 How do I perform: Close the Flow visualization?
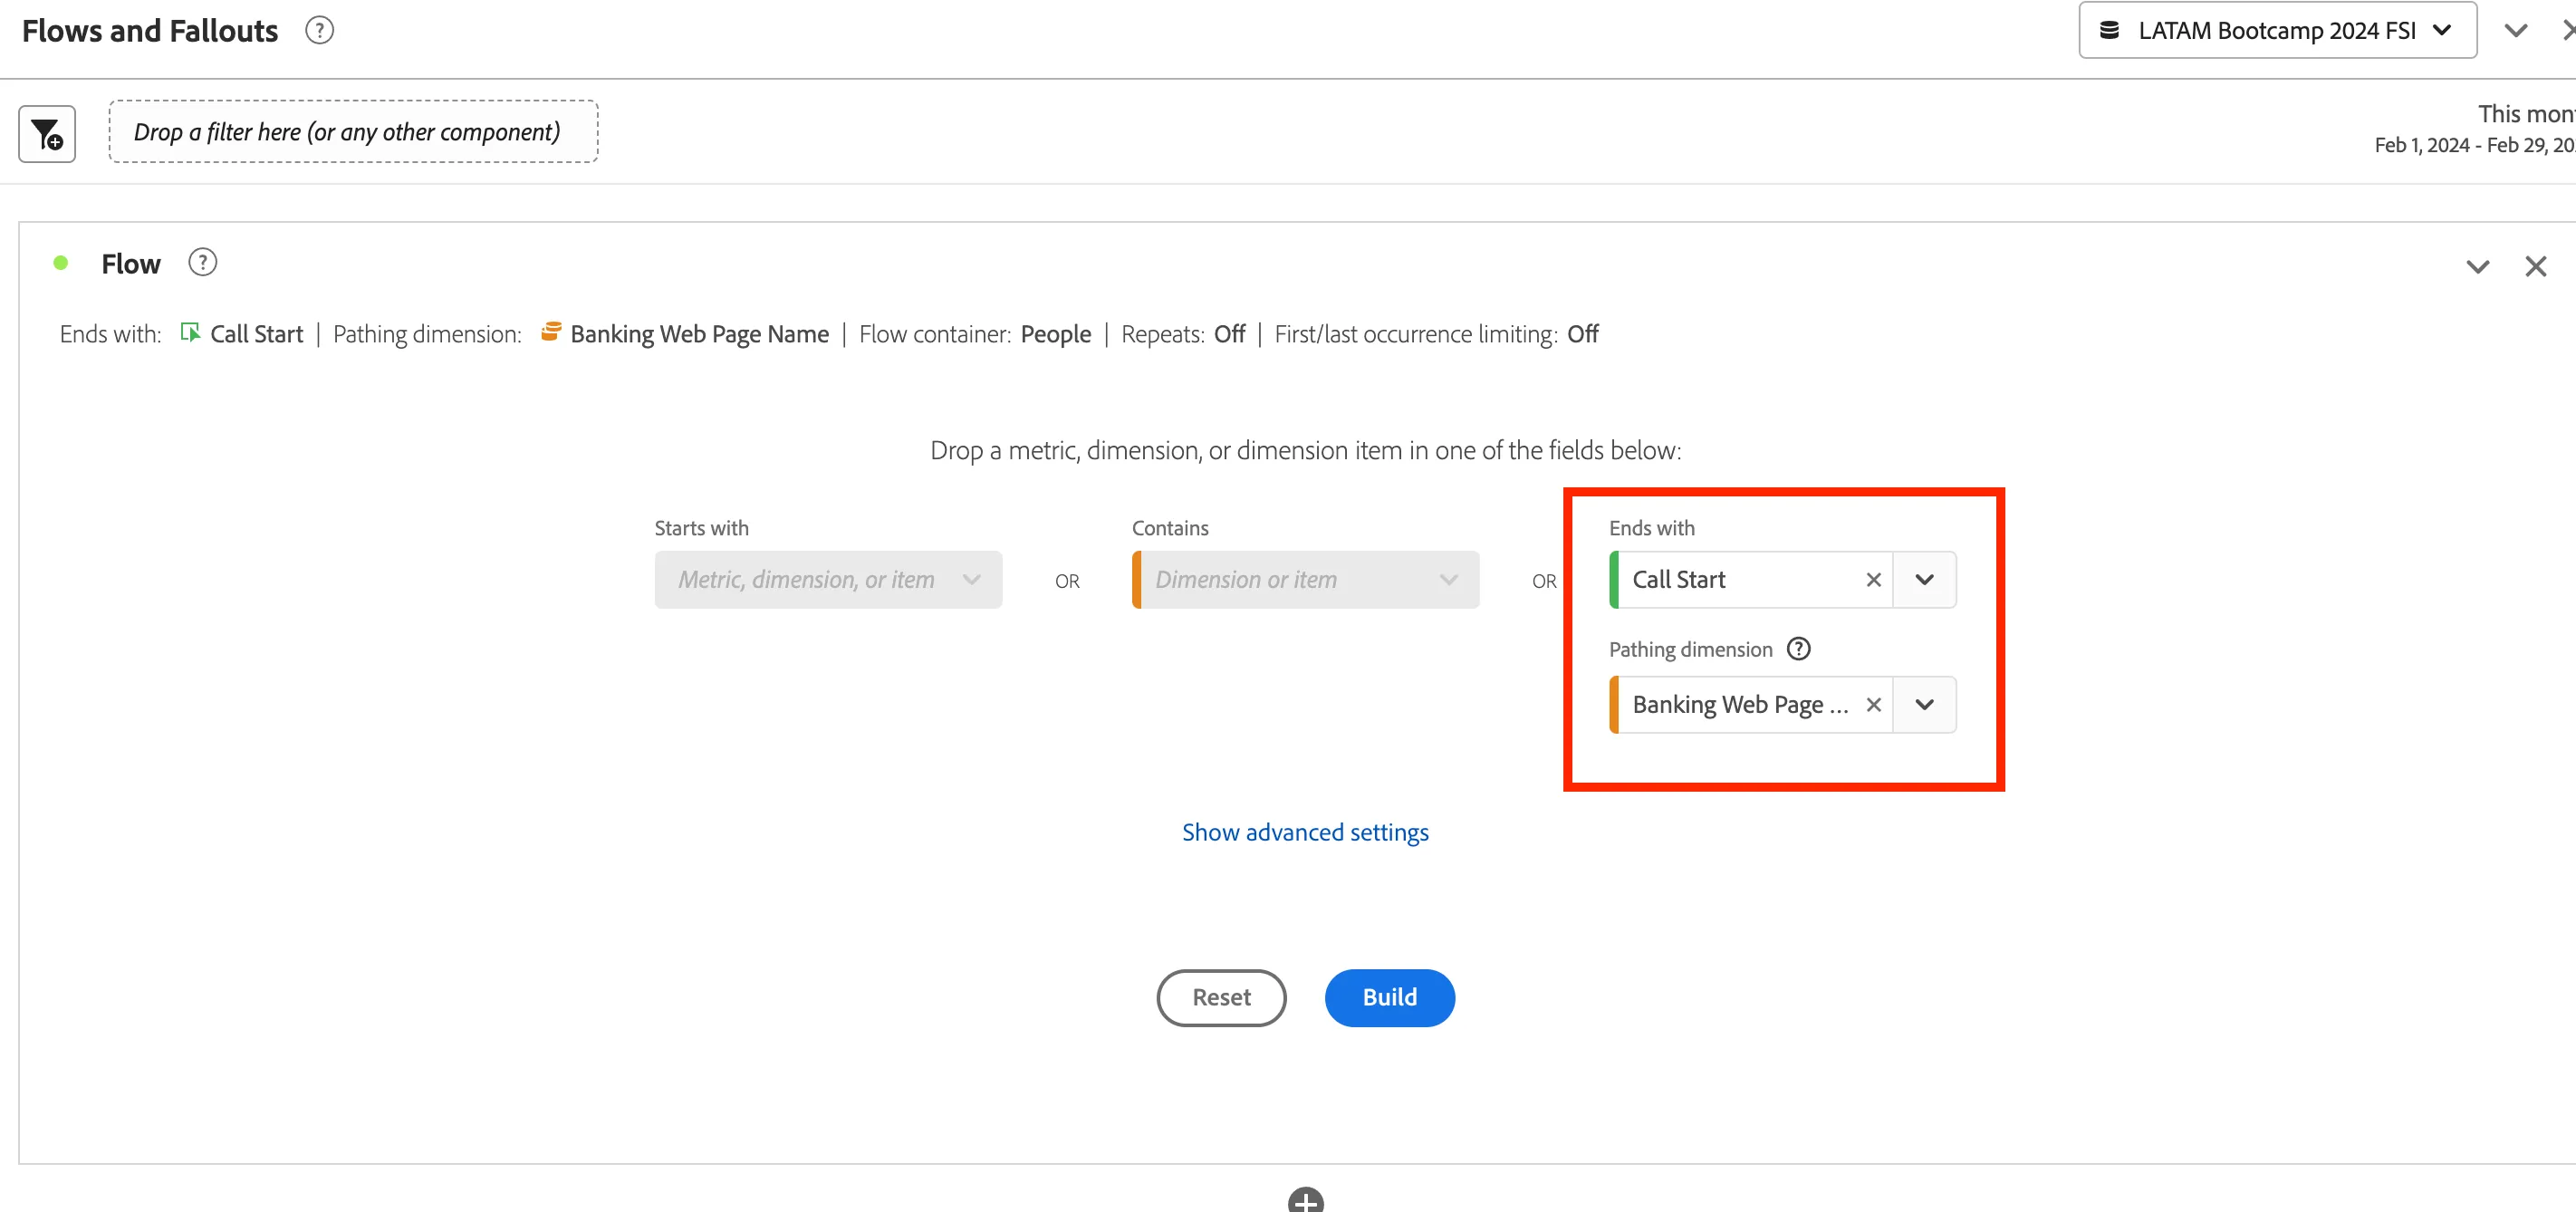coord(2535,267)
